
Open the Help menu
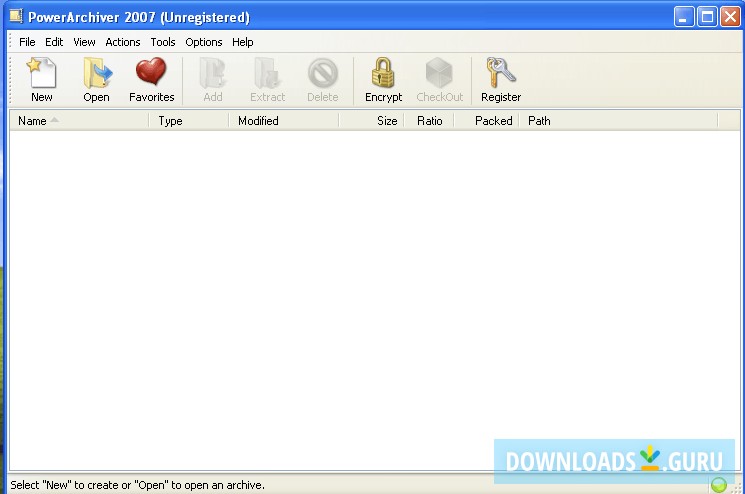pyautogui.click(x=242, y=42)
